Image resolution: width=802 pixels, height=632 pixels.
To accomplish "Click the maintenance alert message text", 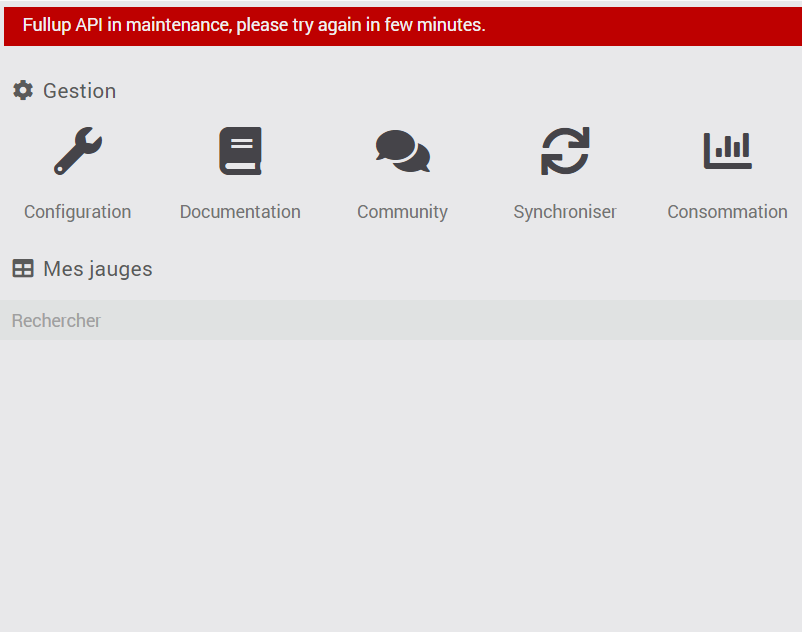I will coord(254,25).
